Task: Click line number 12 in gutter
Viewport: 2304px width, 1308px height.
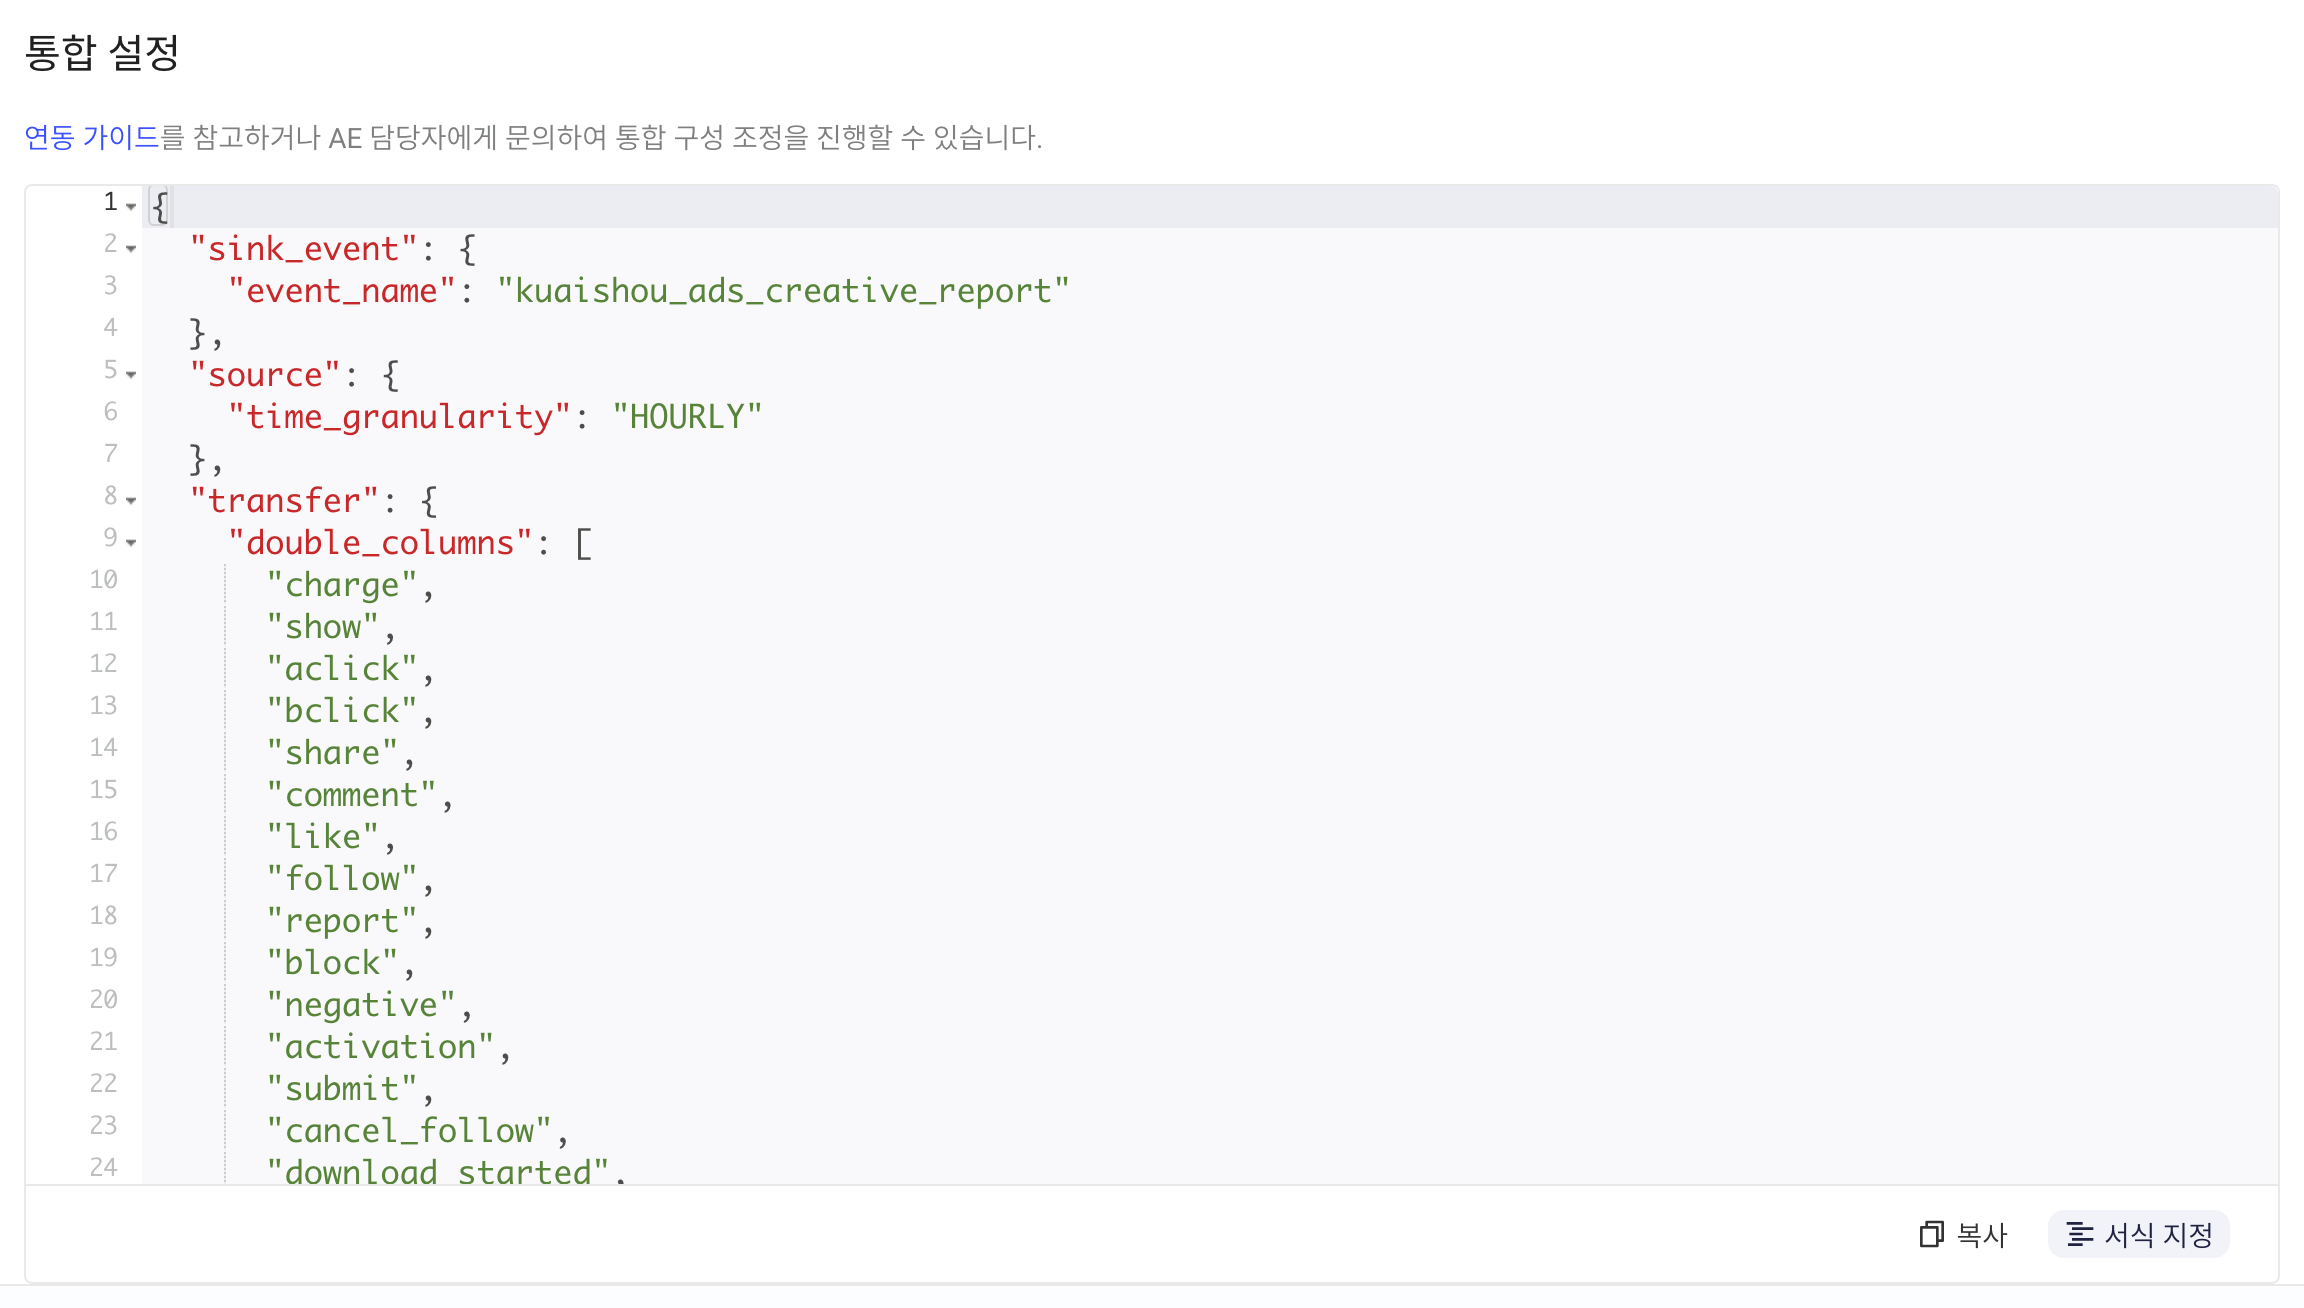Action: tap(104, 664)
